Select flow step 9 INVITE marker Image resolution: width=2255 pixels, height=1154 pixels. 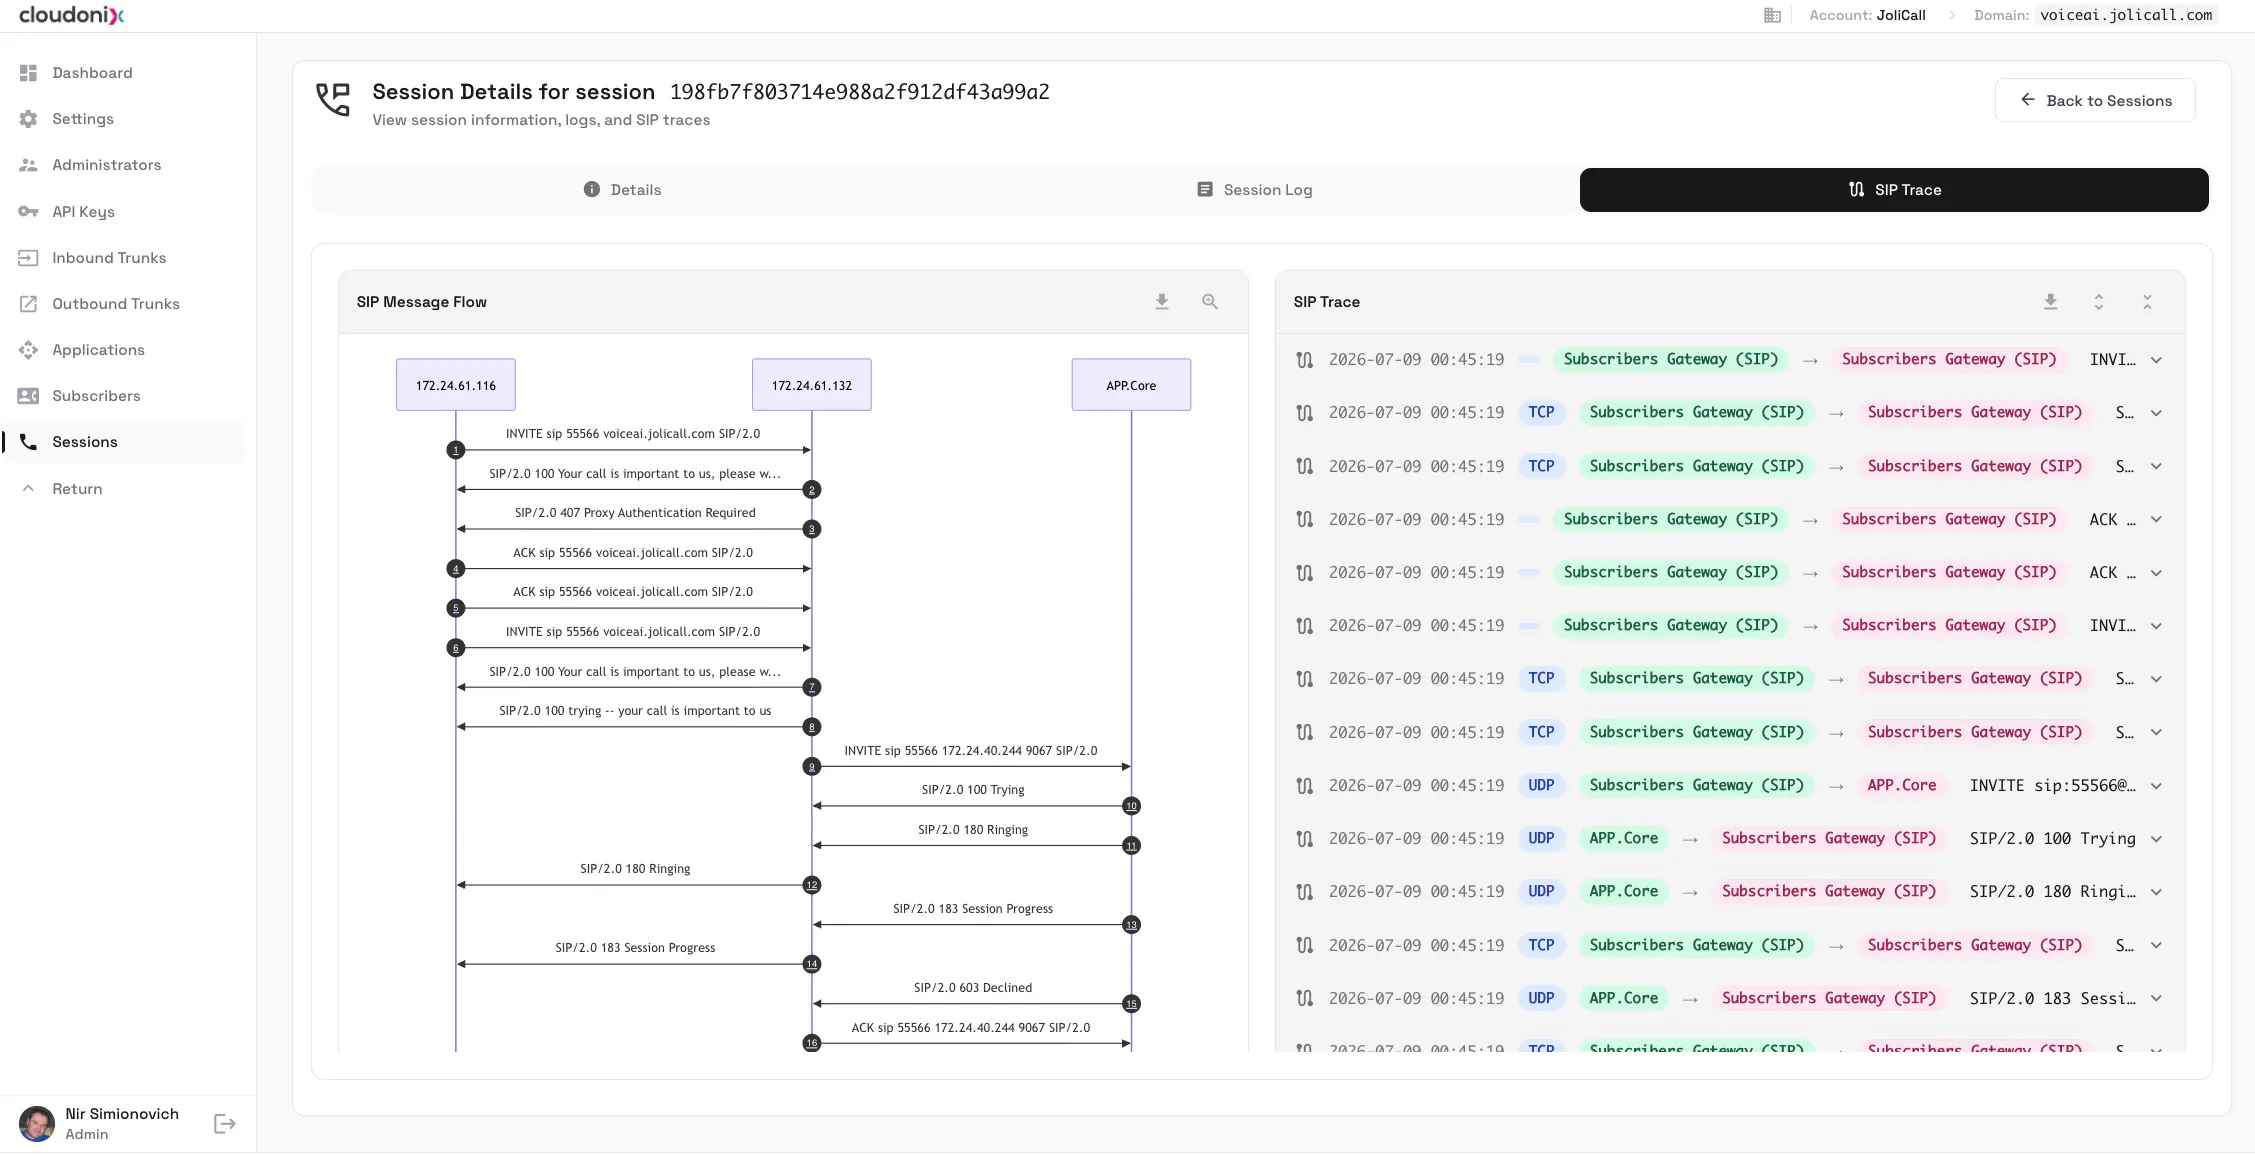click(x=812, y=767)
